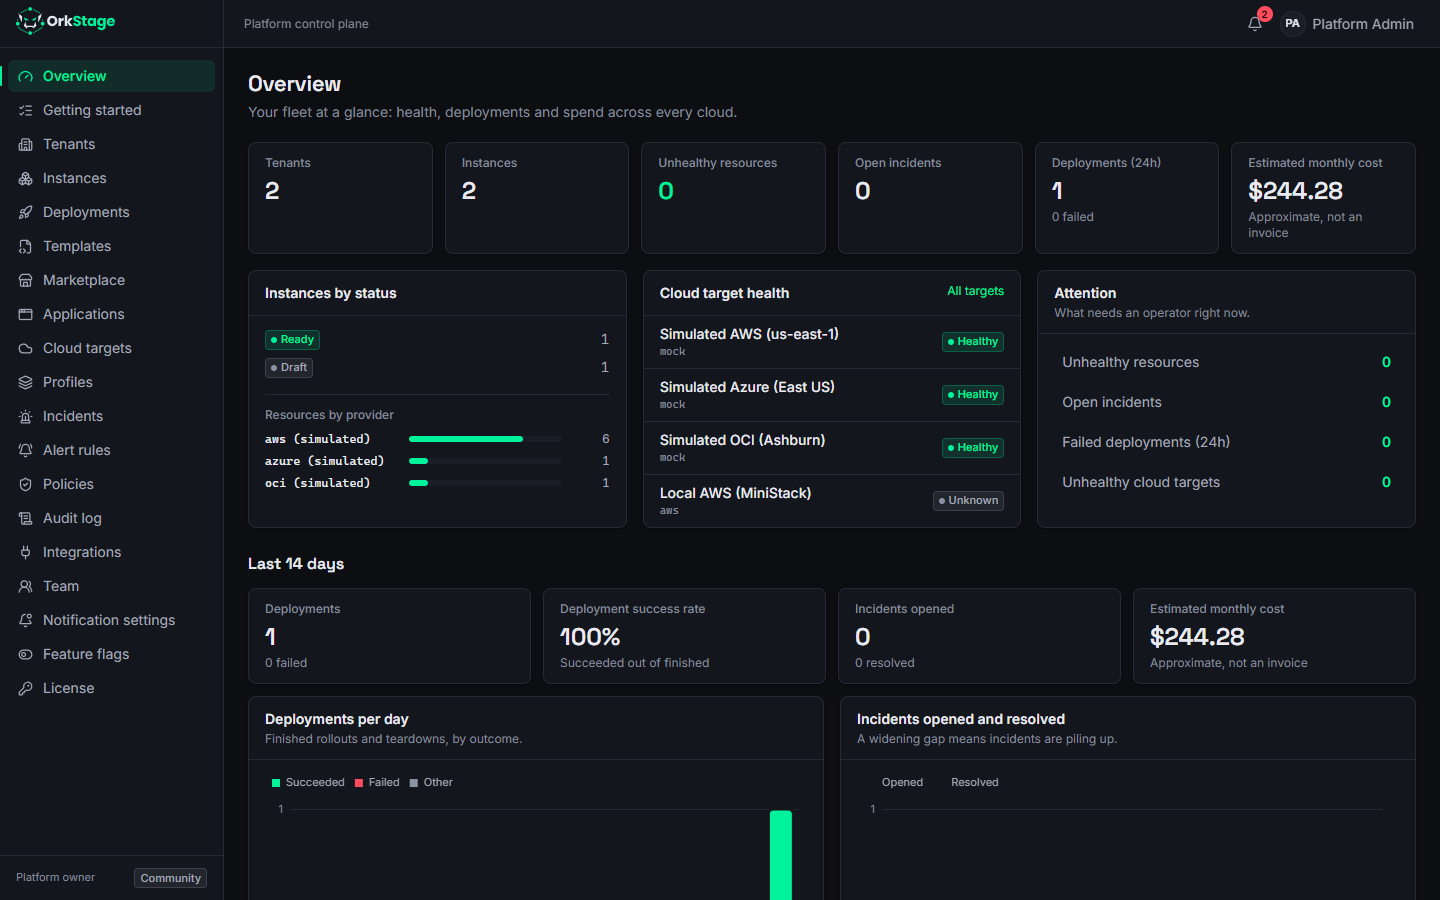Click the notification bell icon

point(1255,23)
